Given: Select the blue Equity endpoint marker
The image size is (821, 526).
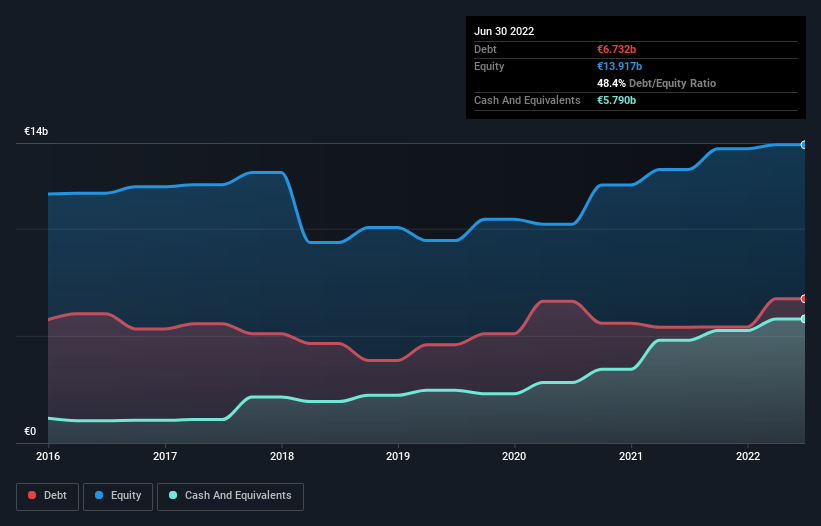Looking at the screenshot, I should (804, 145).
